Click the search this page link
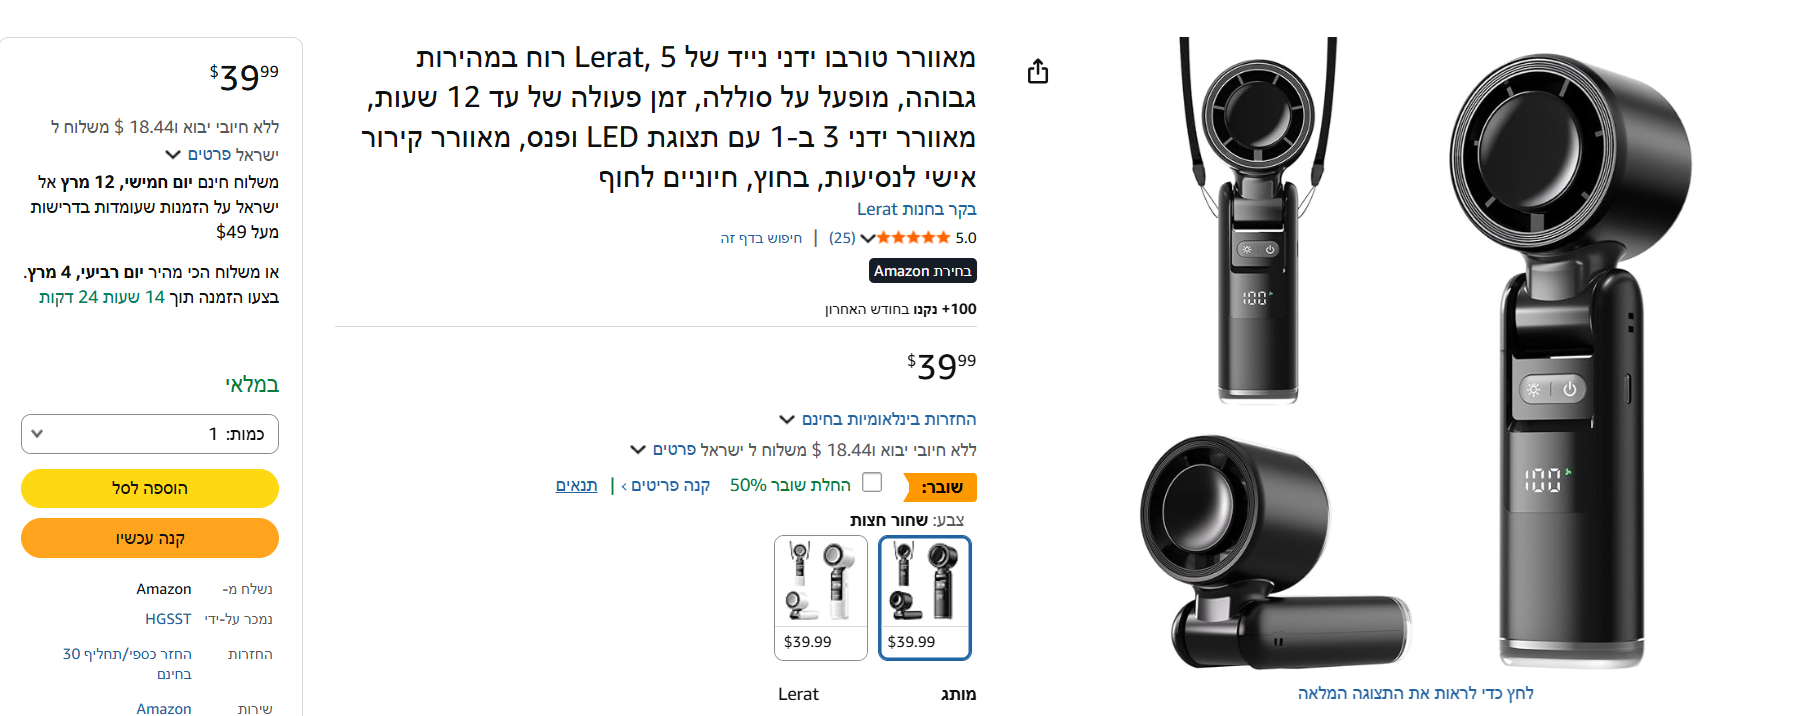The height and width of the screenshot is (716, 1815). click(761, 238)
